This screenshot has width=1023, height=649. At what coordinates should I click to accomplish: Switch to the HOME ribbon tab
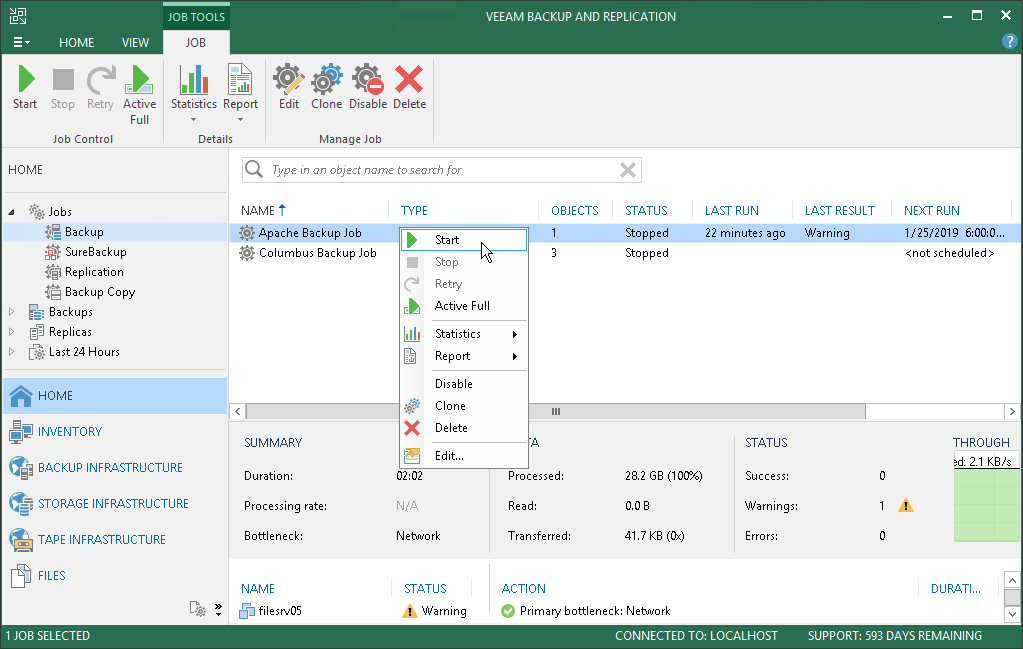pyautogui.click(x=76, y=42)
